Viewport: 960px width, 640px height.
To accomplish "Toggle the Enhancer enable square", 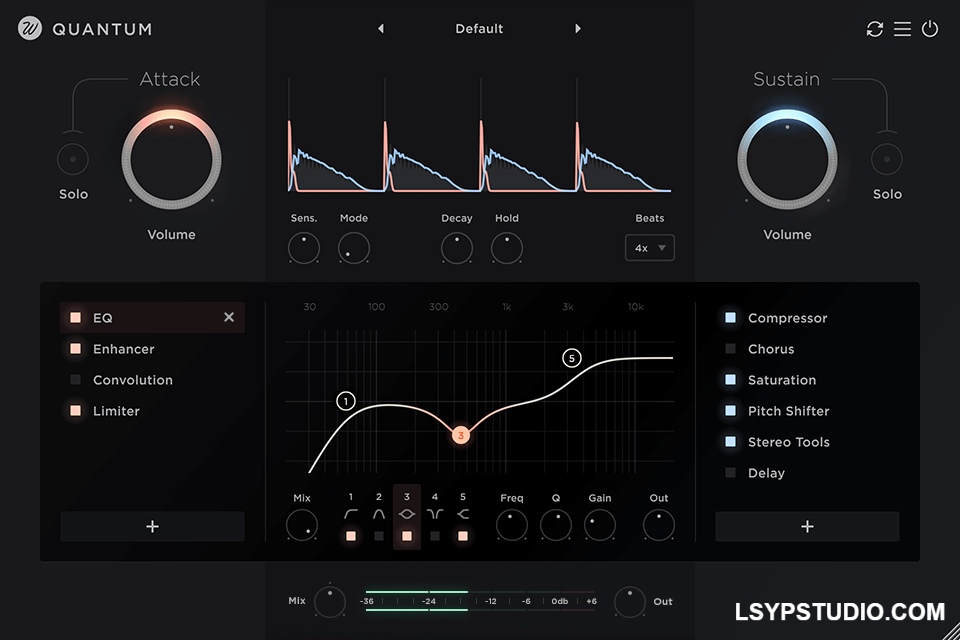I will click(75, 348).
